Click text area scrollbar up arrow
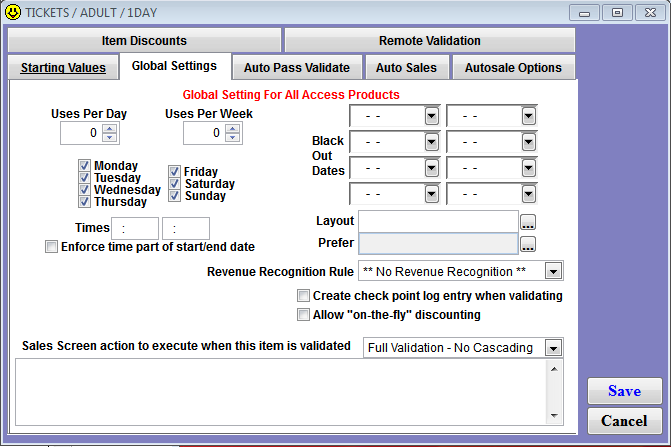Screen dimensions: 671x447 (554, 369)
